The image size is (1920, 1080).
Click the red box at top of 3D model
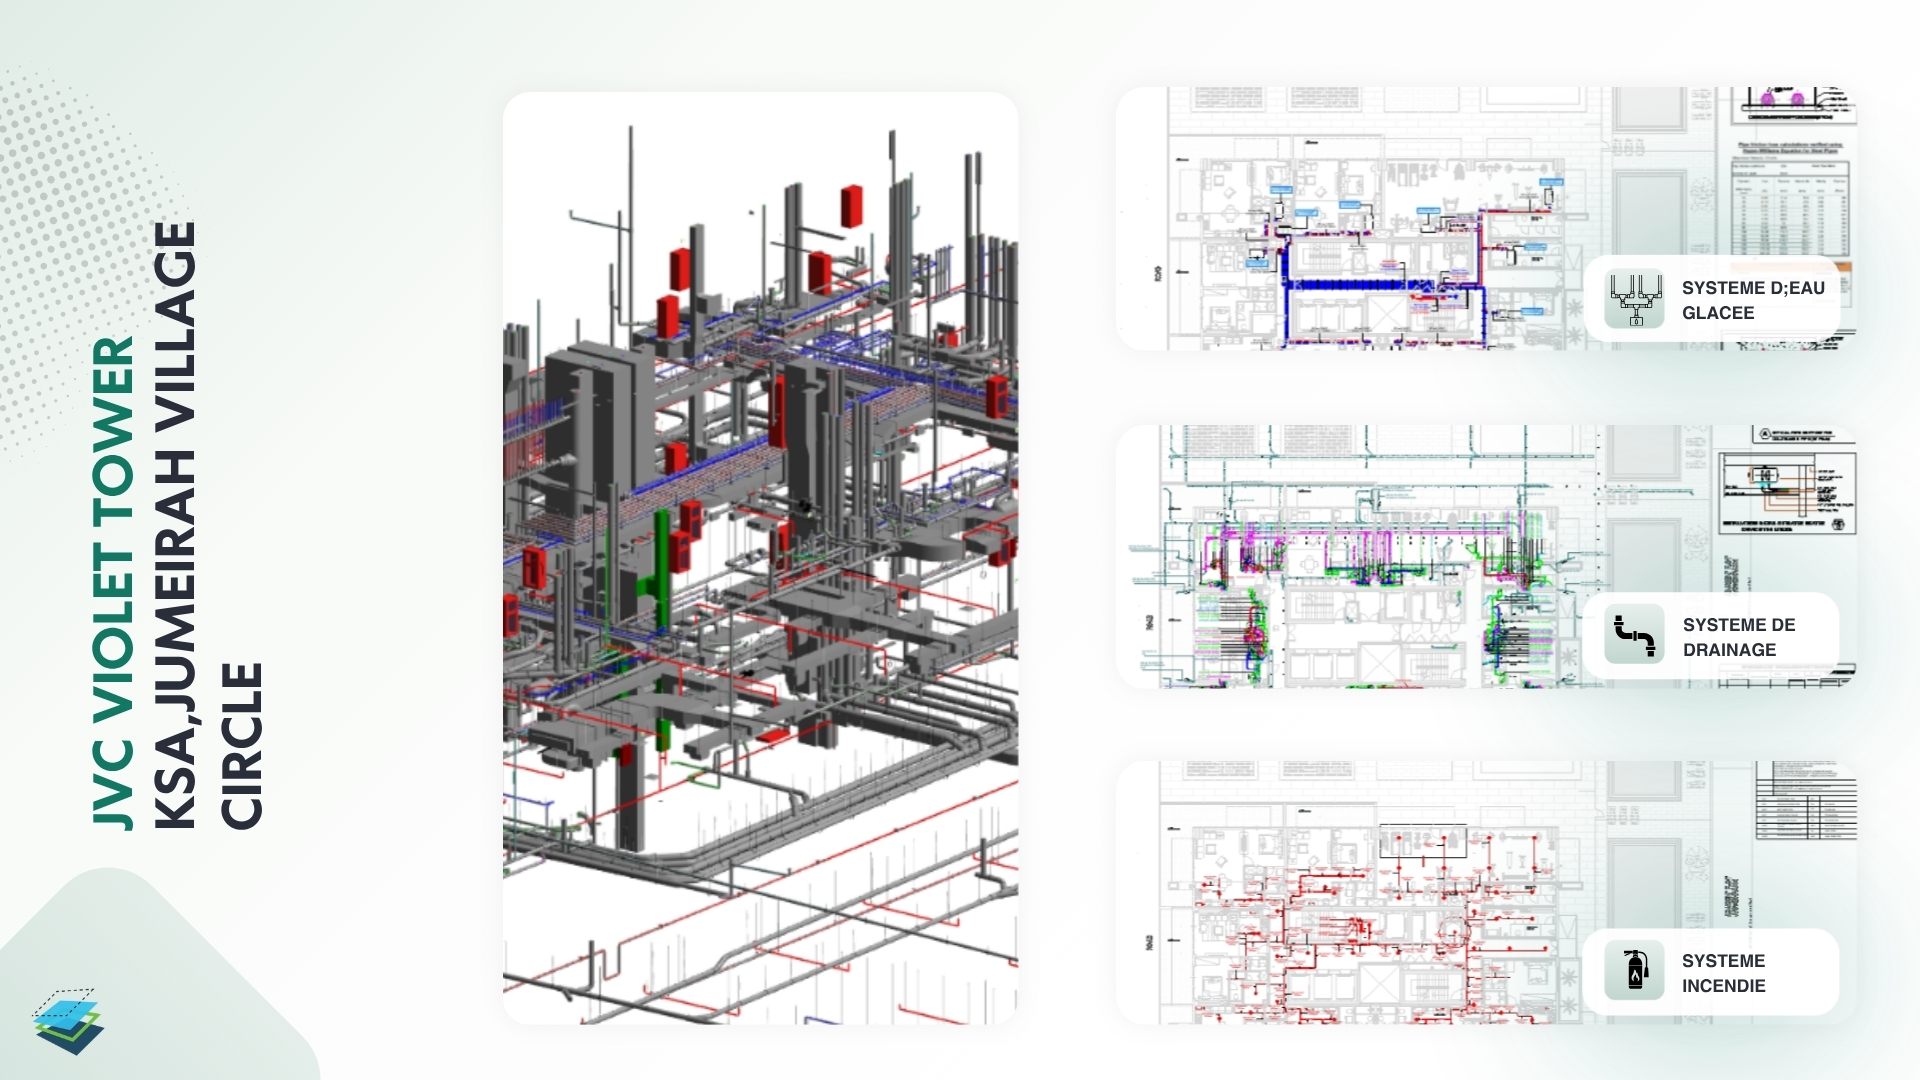click(x=851, y=206)
